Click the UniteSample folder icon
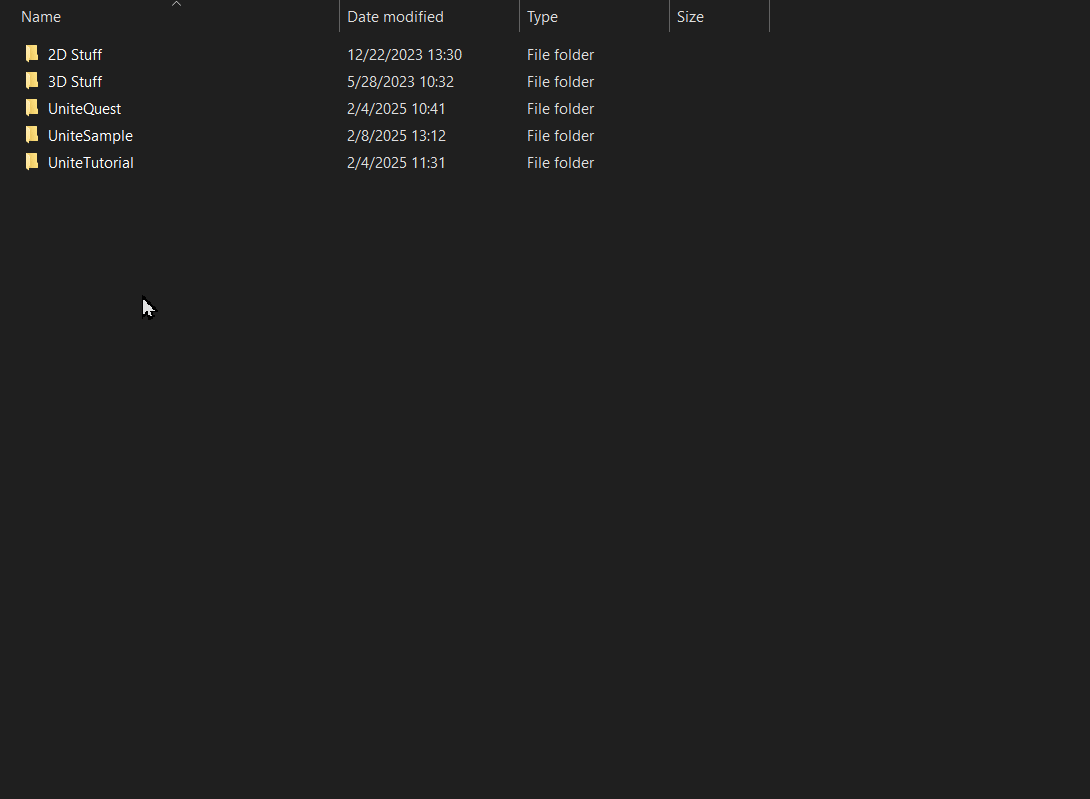1090x799 pixels. (x=31, y=136)
